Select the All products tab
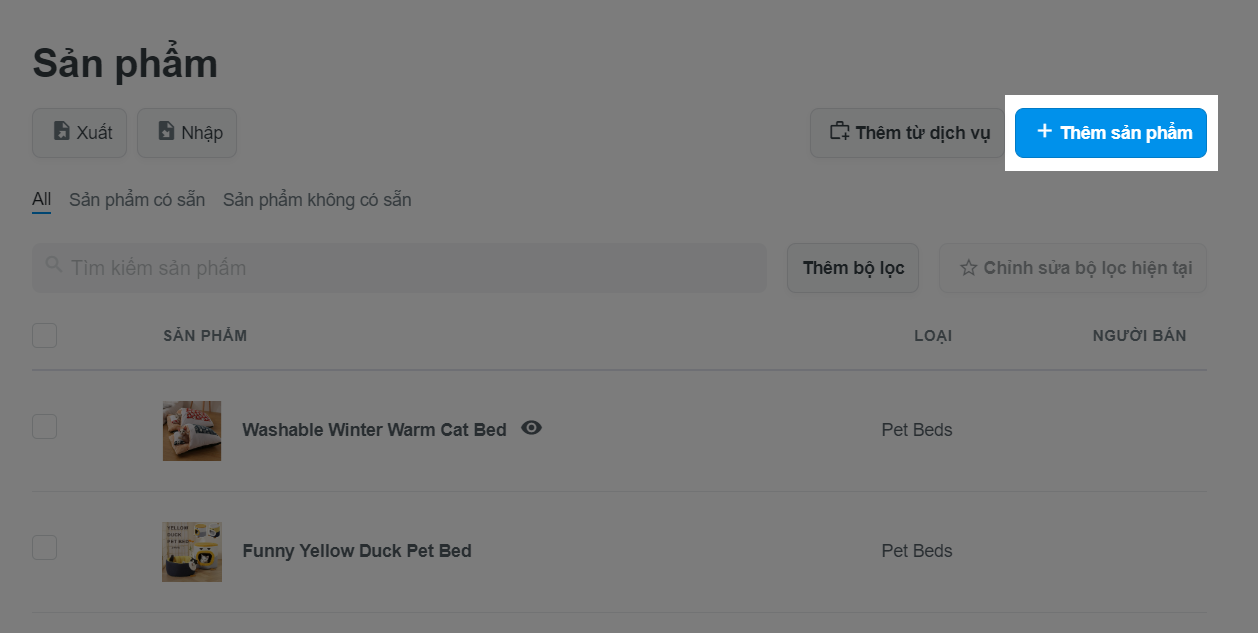The height and width of the screenshot is (633, 1258). point(41,199)
